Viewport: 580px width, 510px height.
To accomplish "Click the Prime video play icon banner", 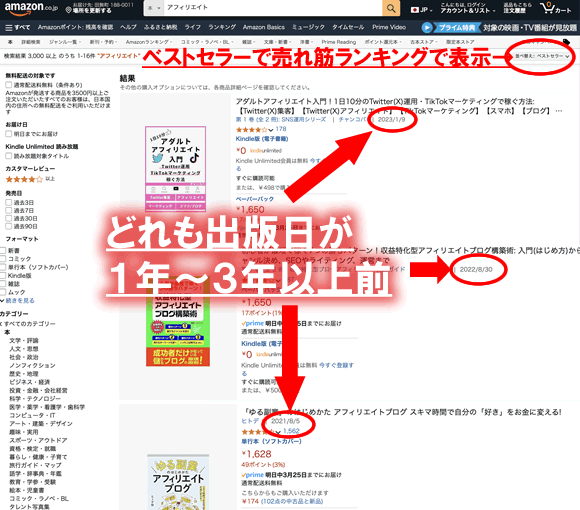I will (427, 27).
